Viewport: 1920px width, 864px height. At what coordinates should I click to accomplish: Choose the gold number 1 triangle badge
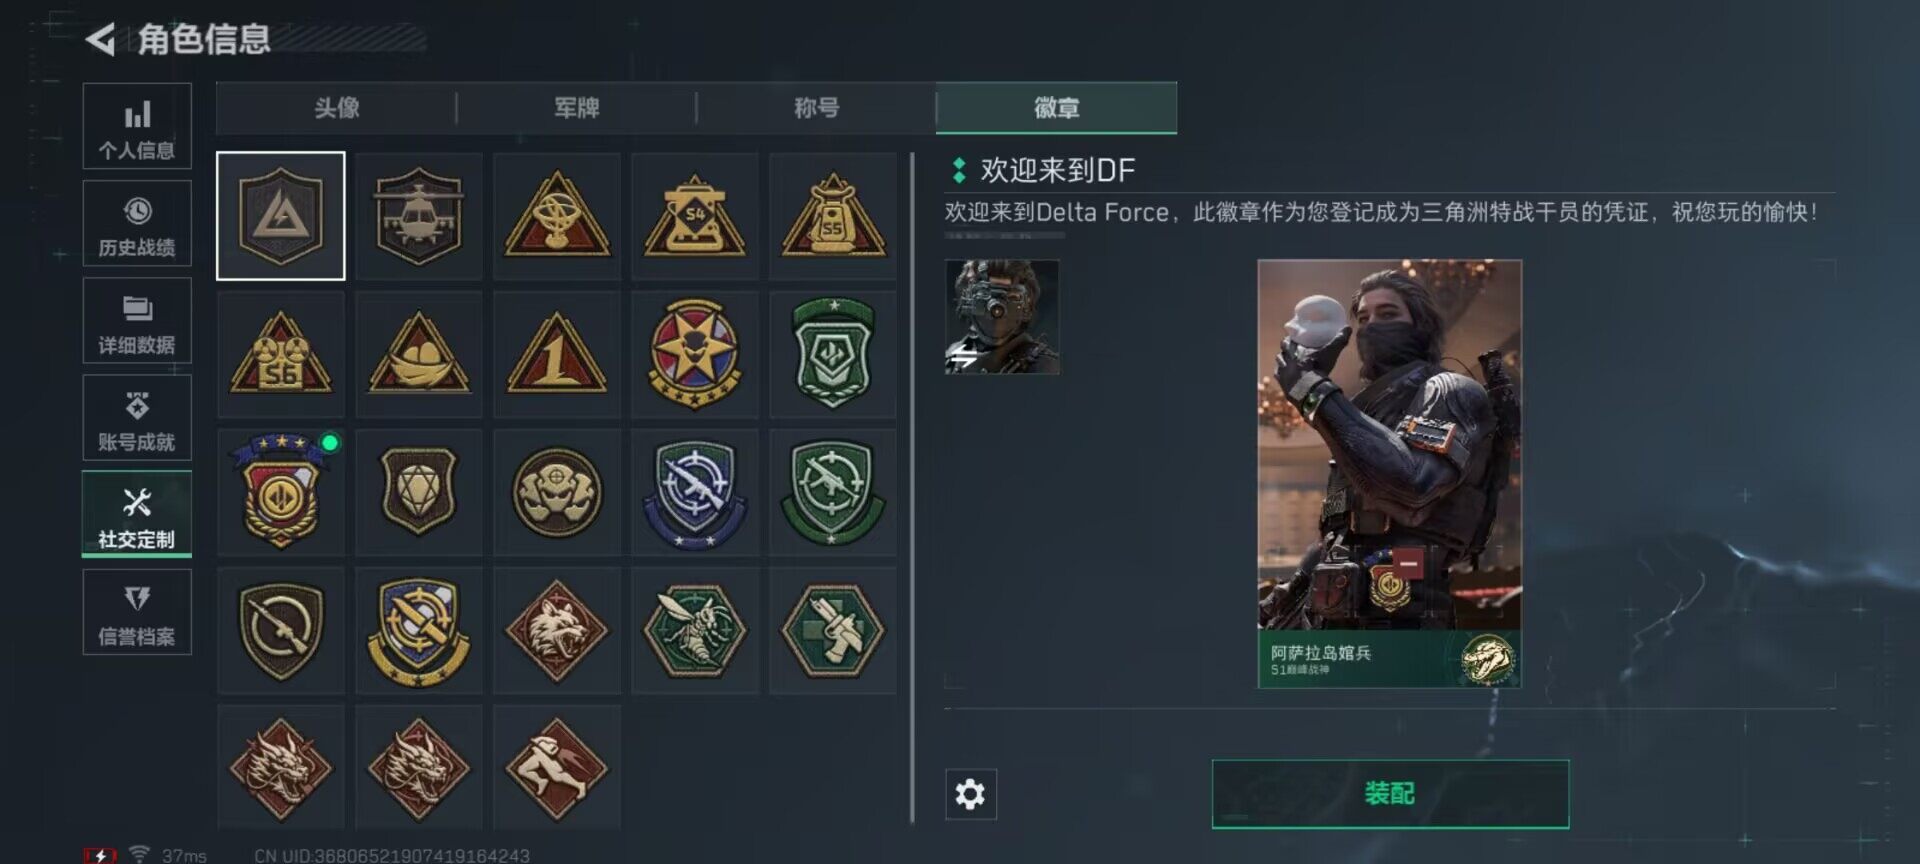click(557, 354)
